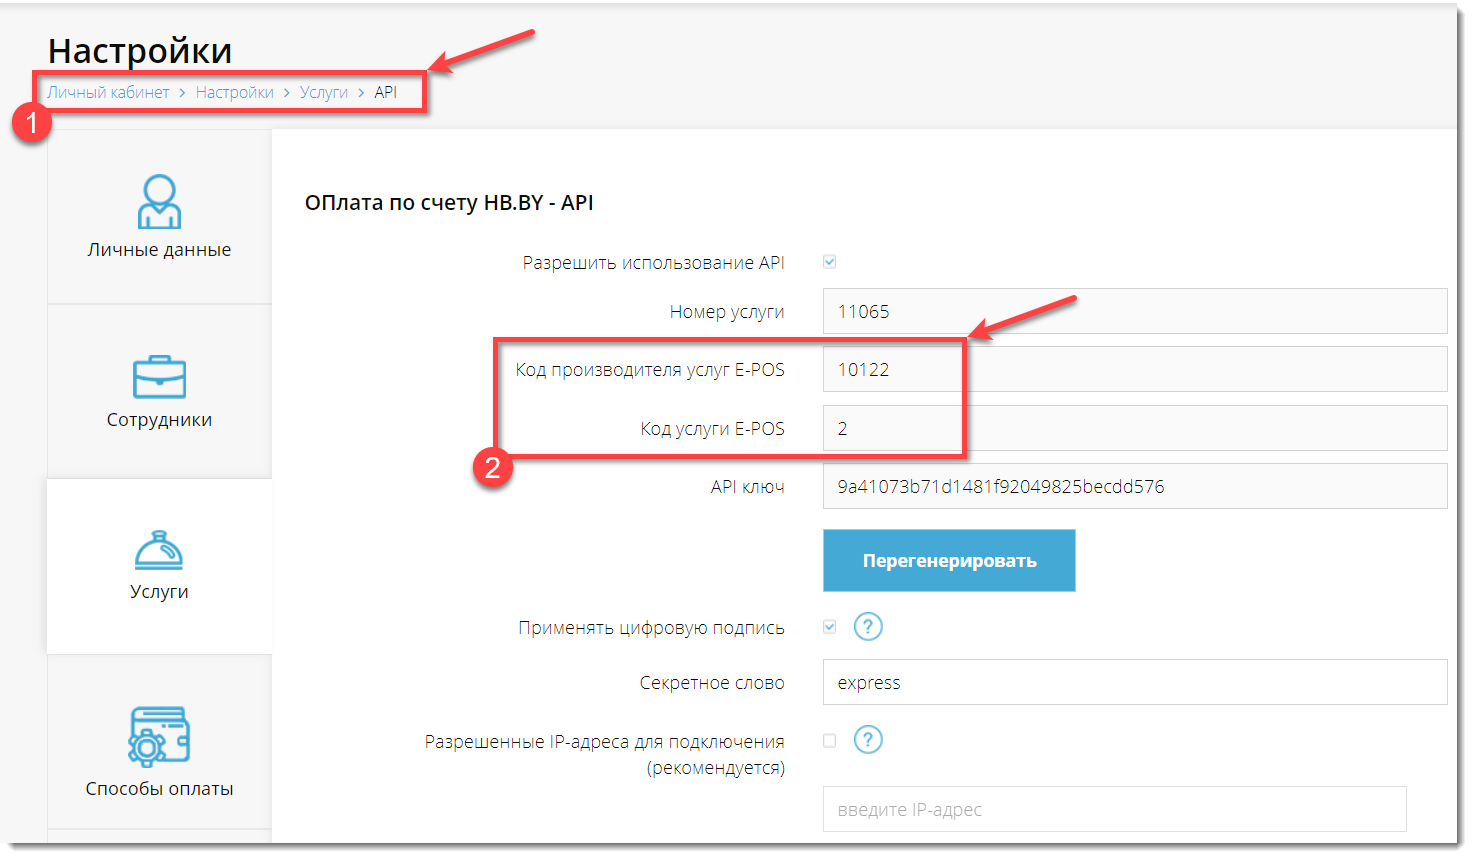Focus the Секретное слово field

click(x=1135, y=682)
